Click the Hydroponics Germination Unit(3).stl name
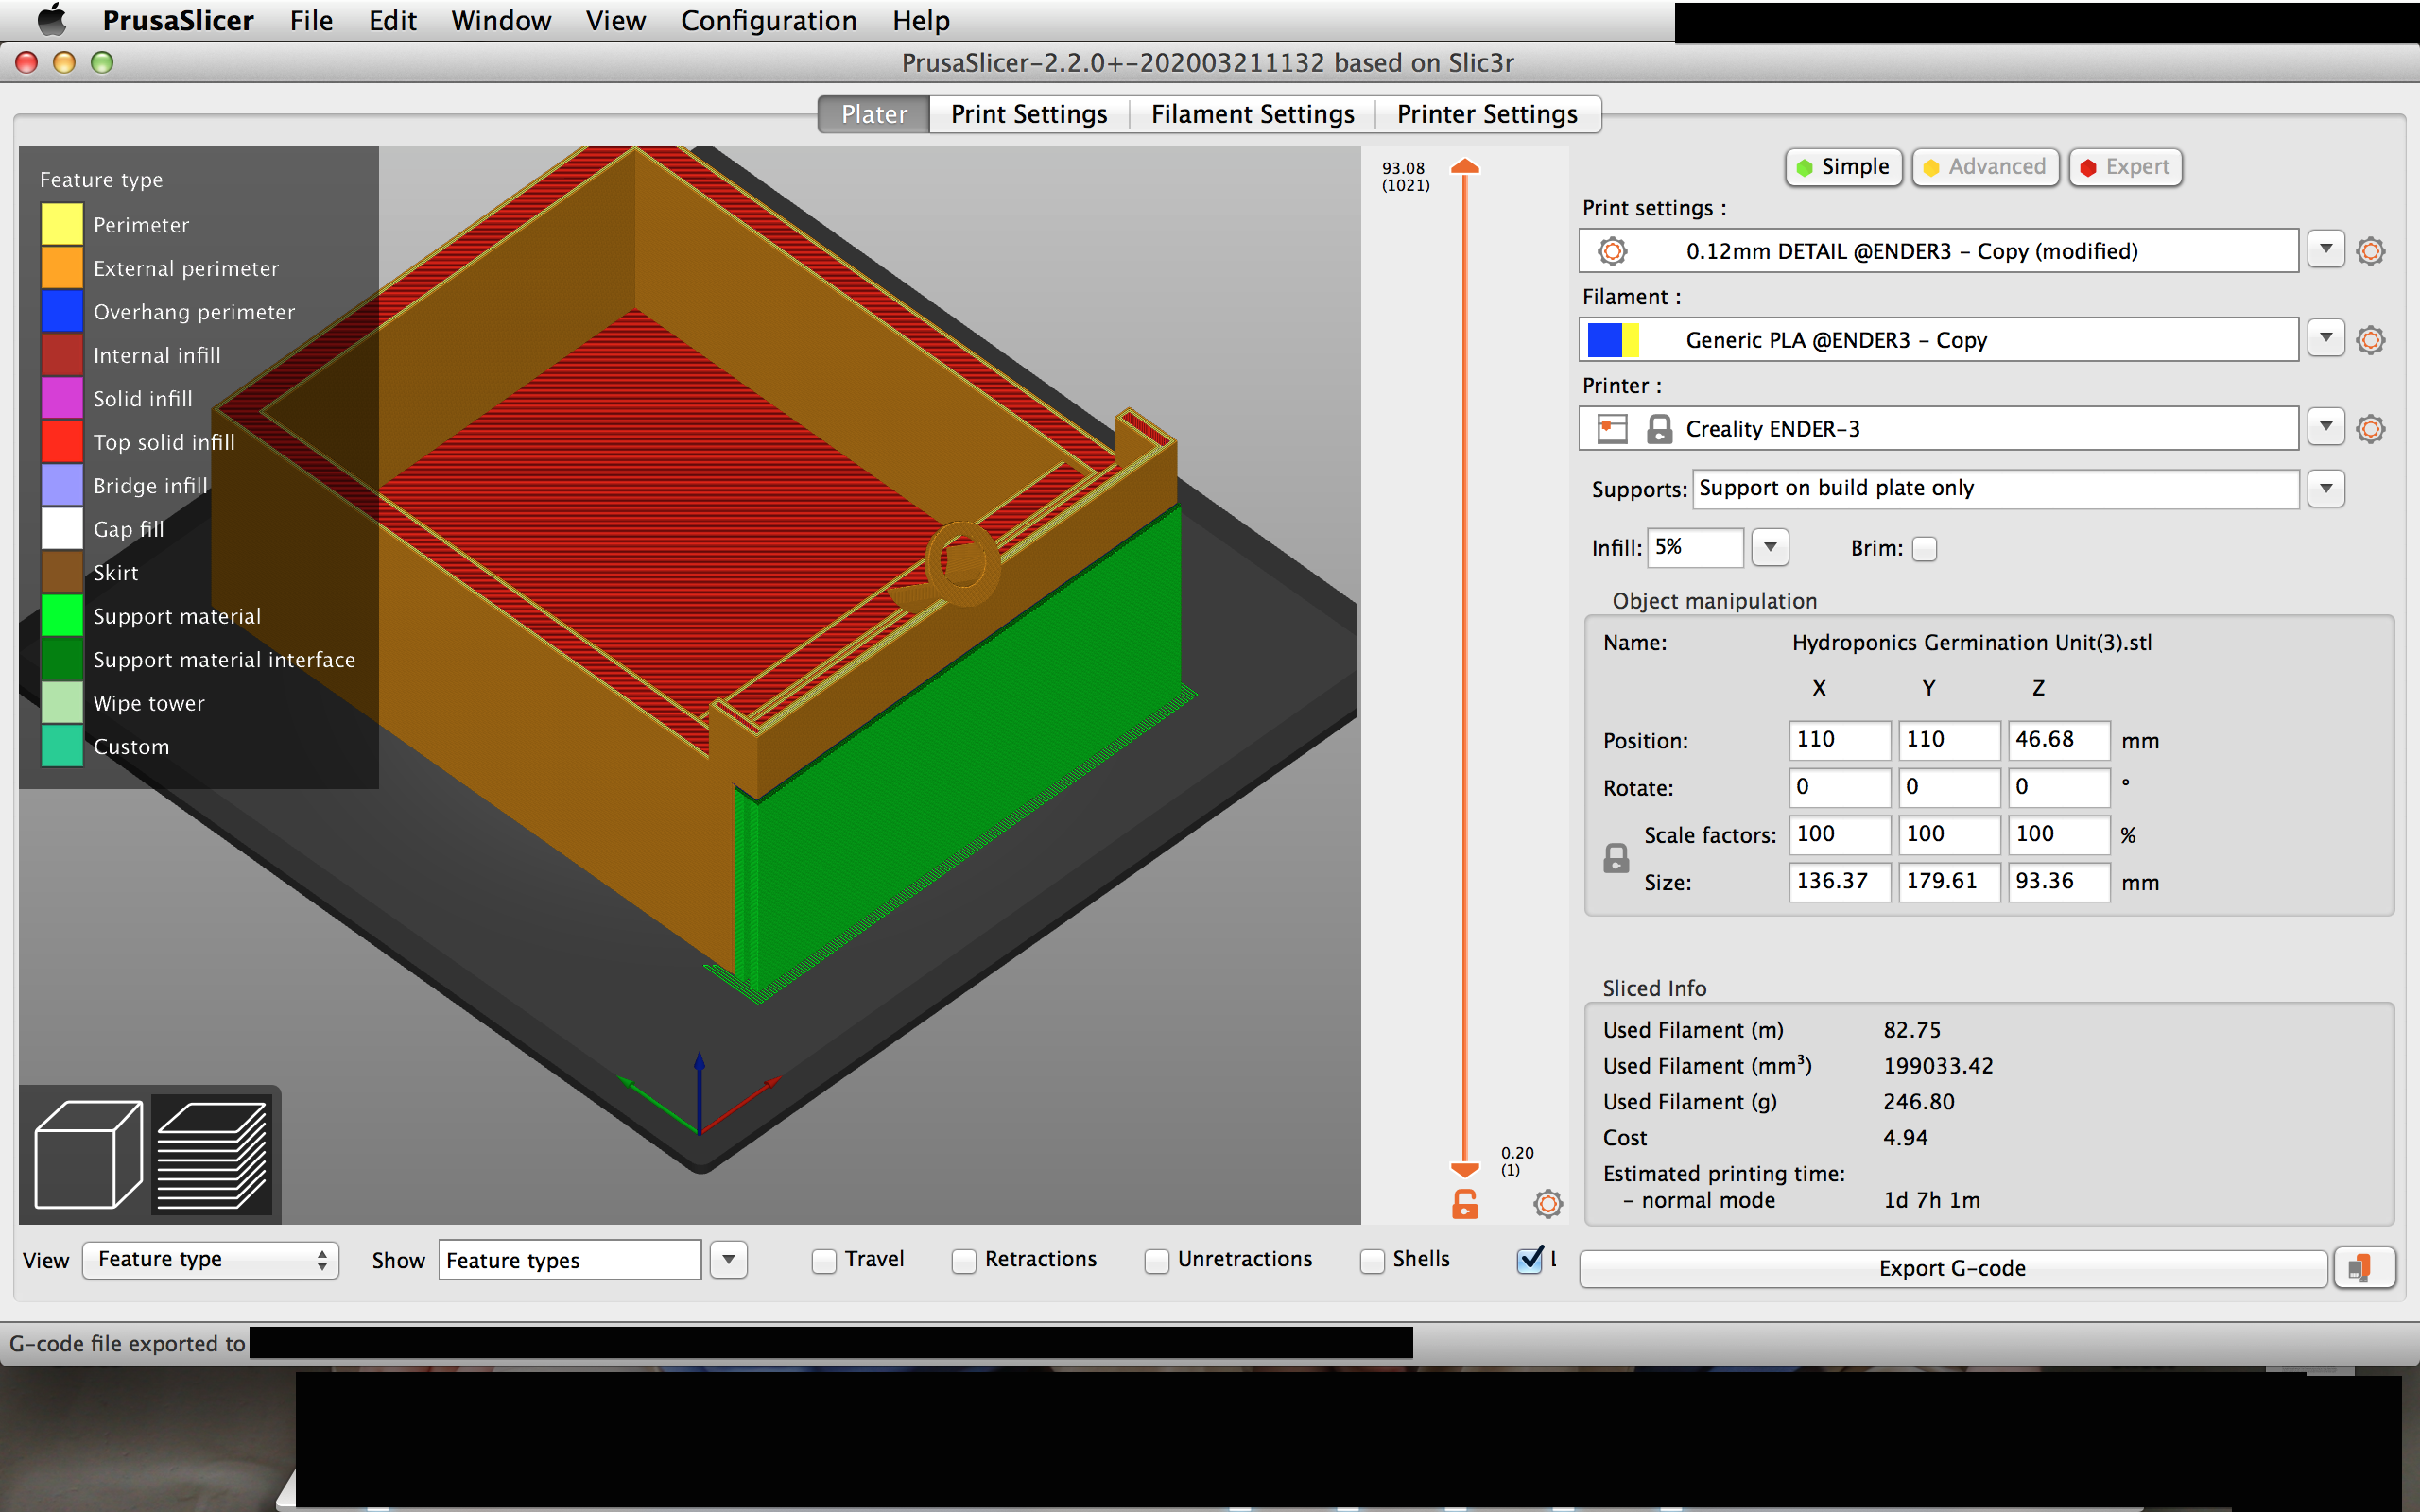 click(x=1971, y=643)
